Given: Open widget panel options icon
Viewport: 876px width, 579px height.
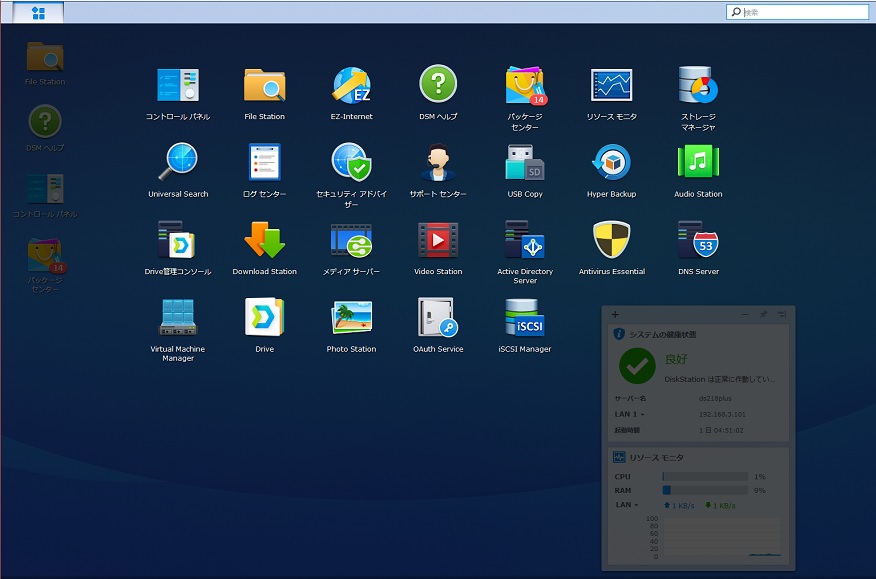Looking at the screenshot, I should coord(782,315).
